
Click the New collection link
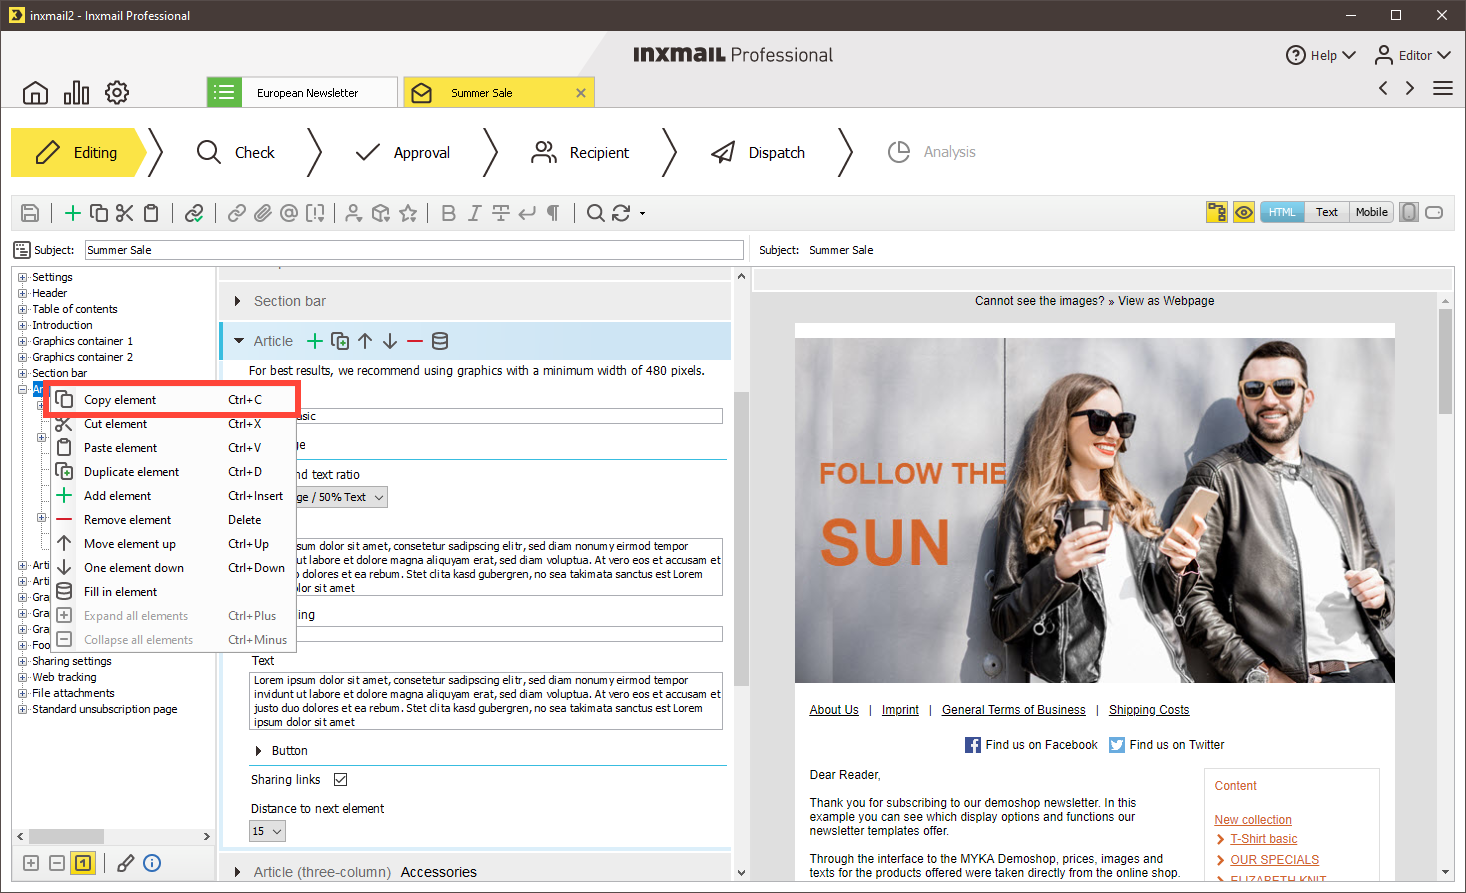[x=1253, y=820]
